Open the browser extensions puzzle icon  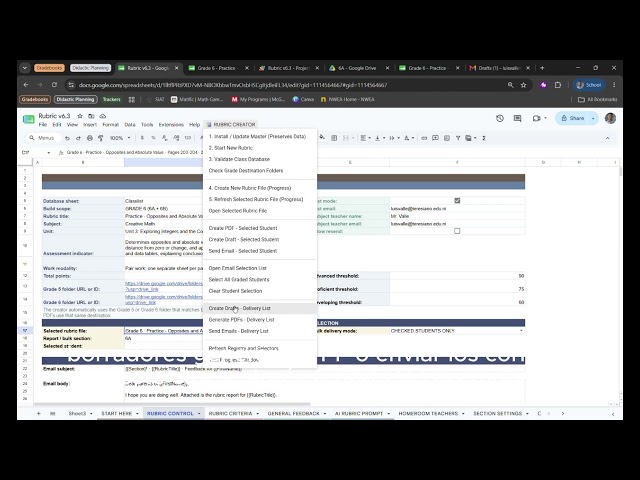(558, 85)
